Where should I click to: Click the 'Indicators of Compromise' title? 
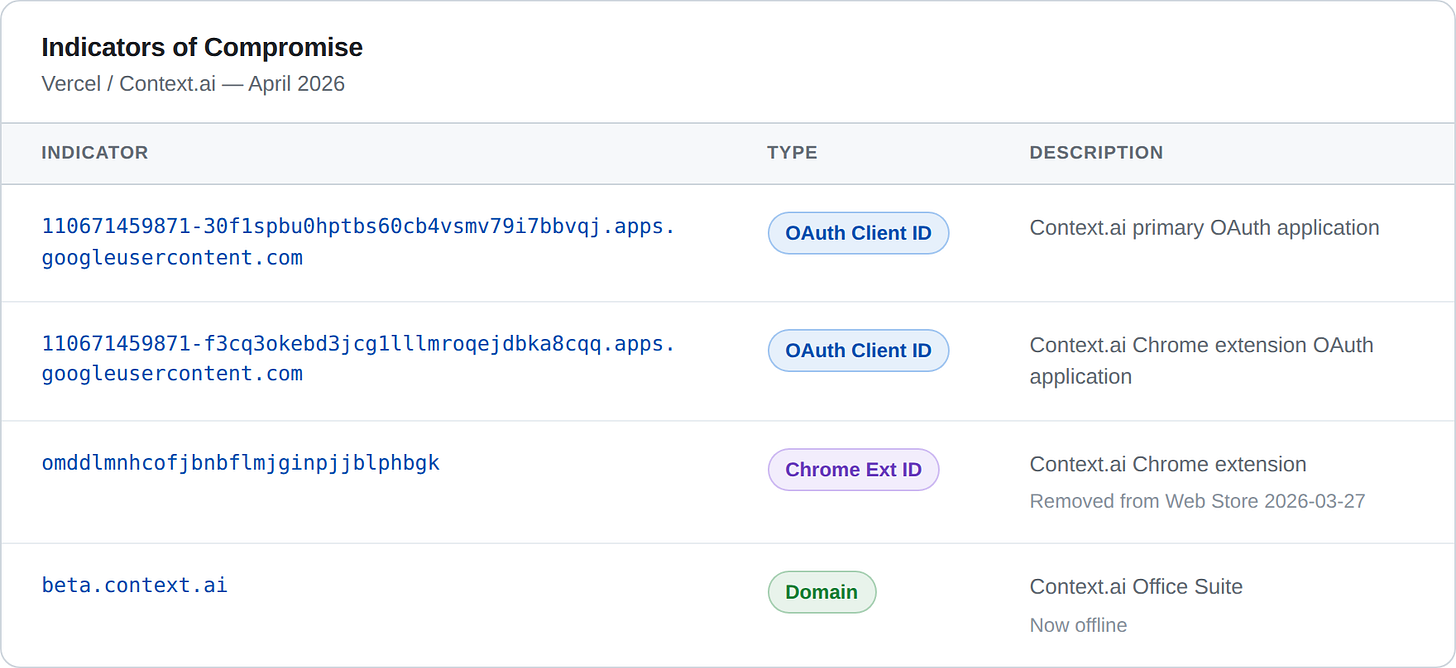[202, 47]
